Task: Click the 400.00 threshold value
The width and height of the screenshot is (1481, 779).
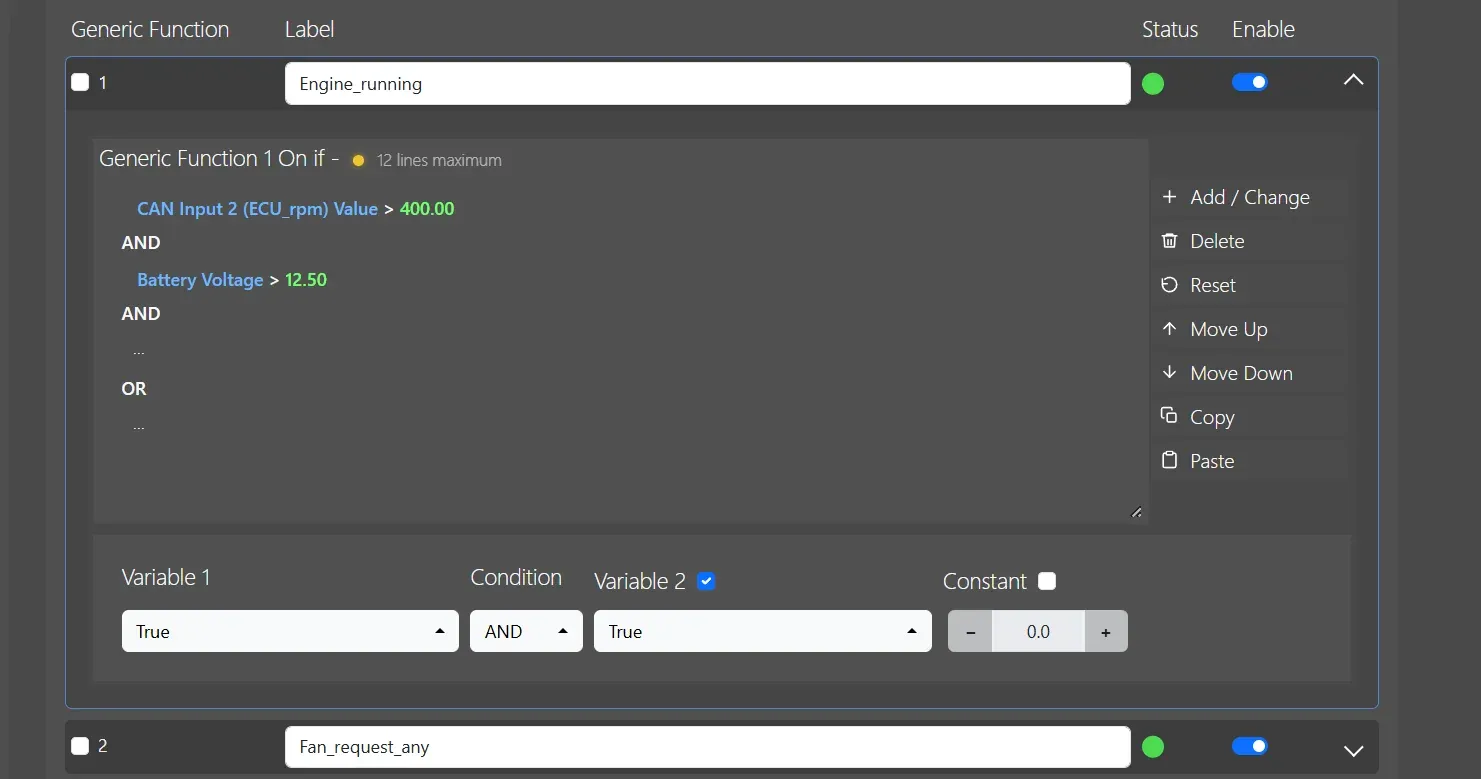Action: click(427, 209)
